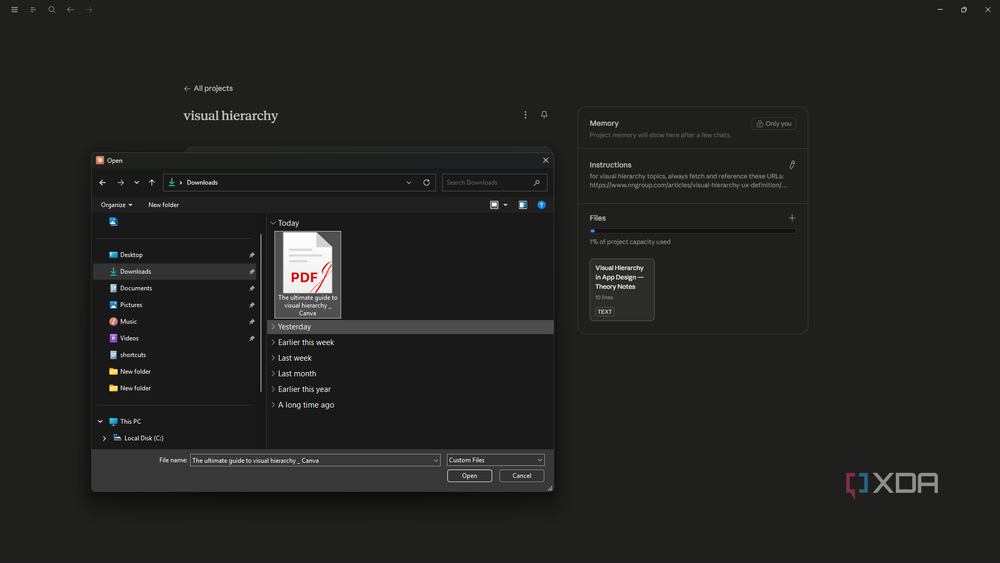The width and height of the screenshot is (1000, 563).
Task: Open the Organize menu
Action: point(117,205)
